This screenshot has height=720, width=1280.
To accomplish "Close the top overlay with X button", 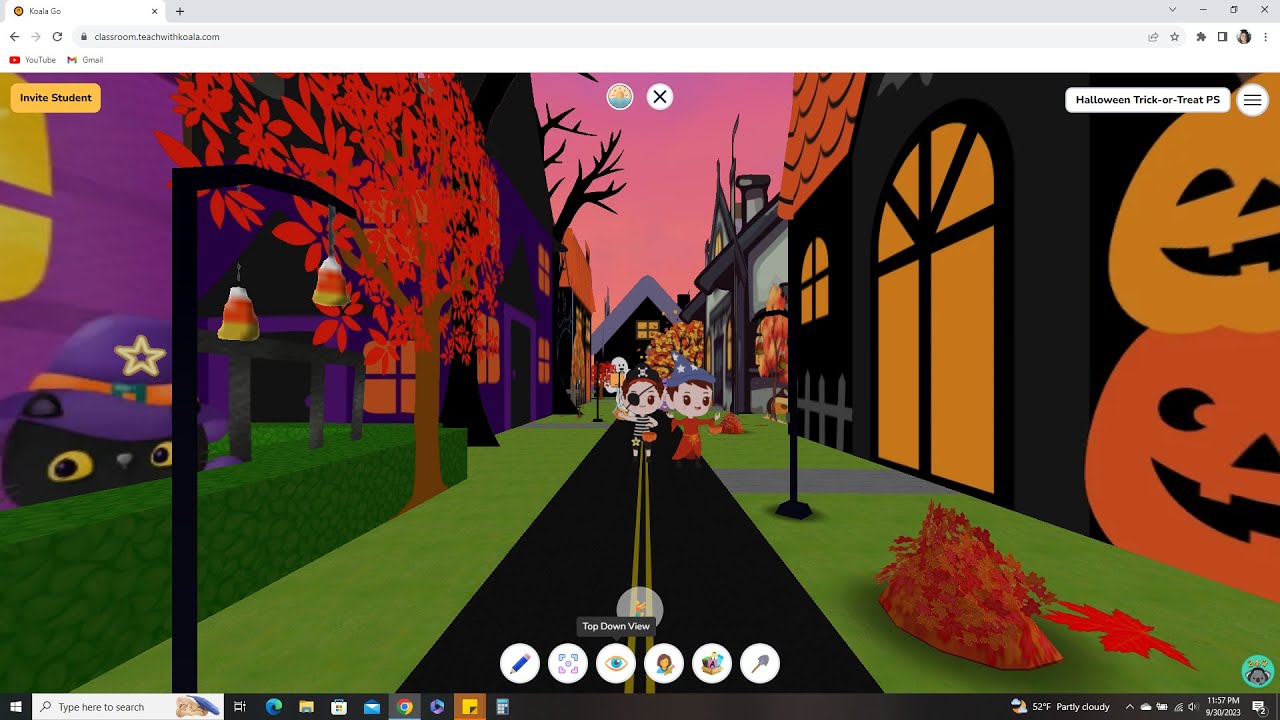I will tap(659, 97).
